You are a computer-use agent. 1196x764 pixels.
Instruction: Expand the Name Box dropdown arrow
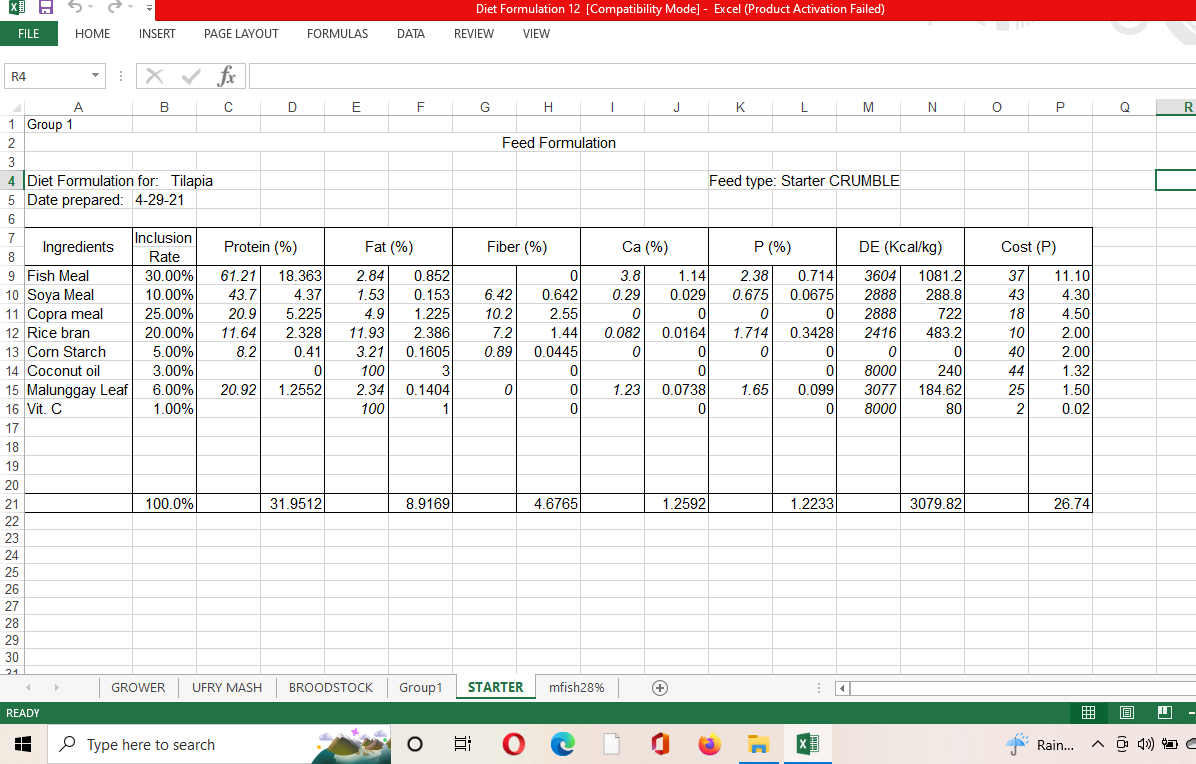click(x=95, y=75)
